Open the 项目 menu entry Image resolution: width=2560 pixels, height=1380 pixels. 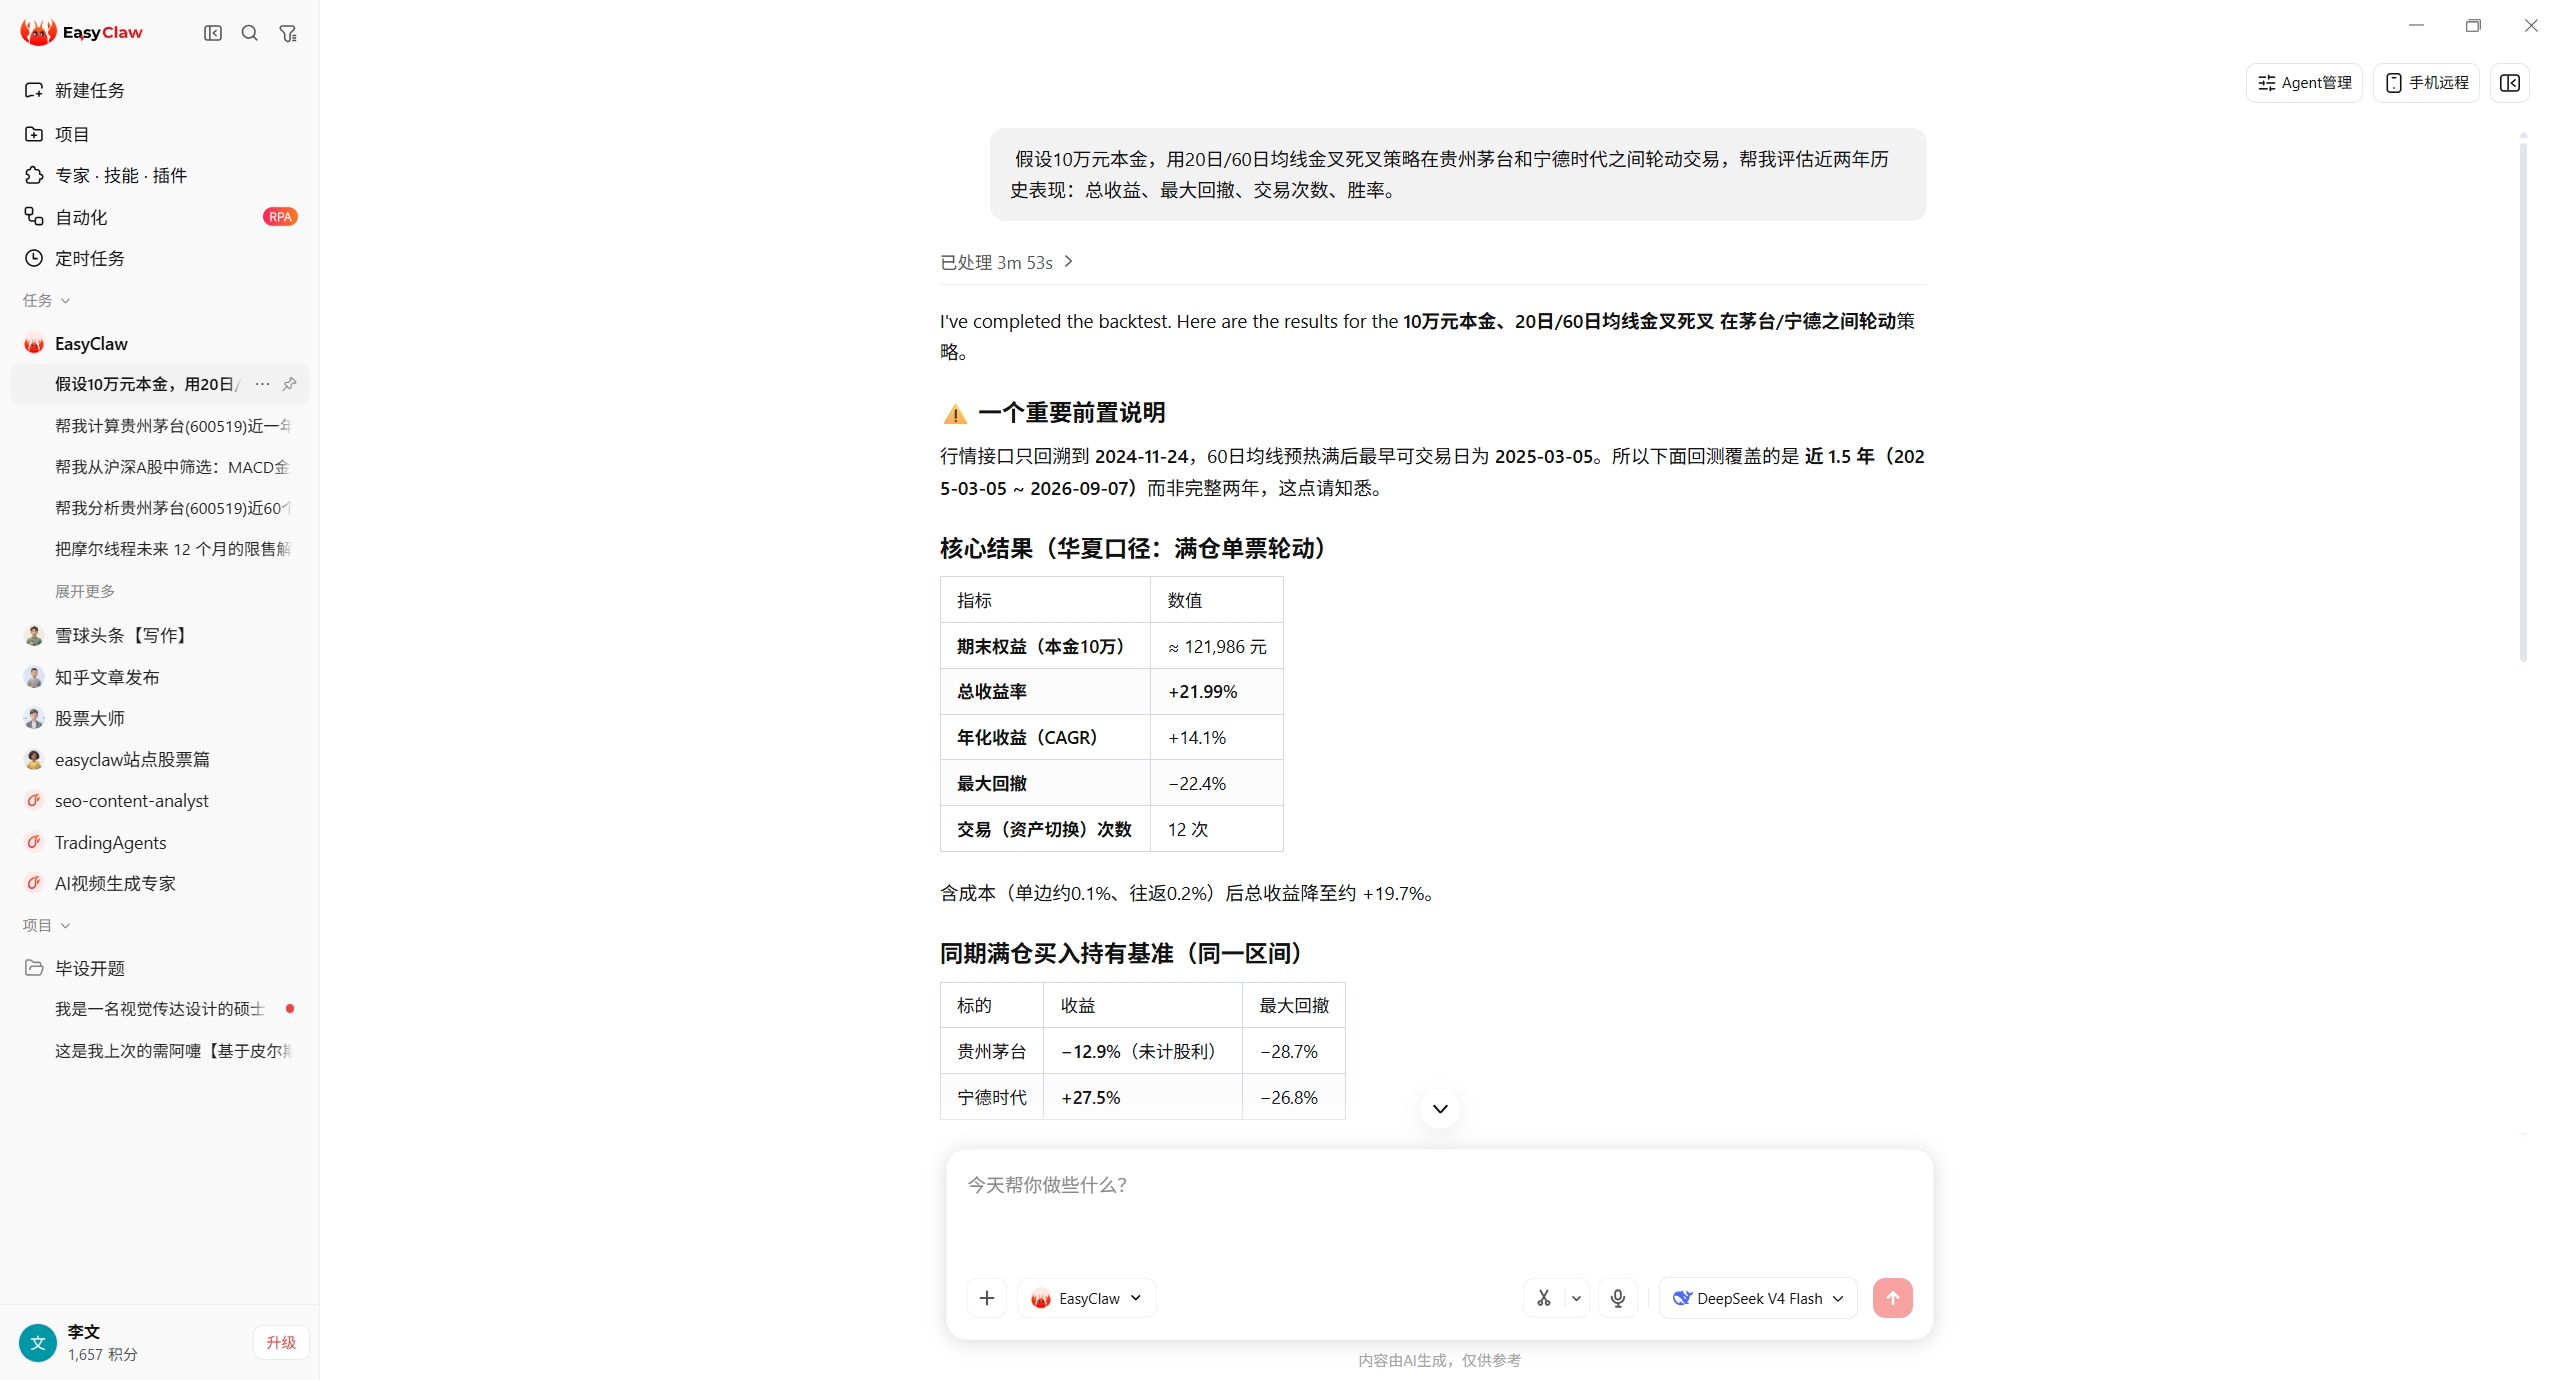click(x=160, y=134)
